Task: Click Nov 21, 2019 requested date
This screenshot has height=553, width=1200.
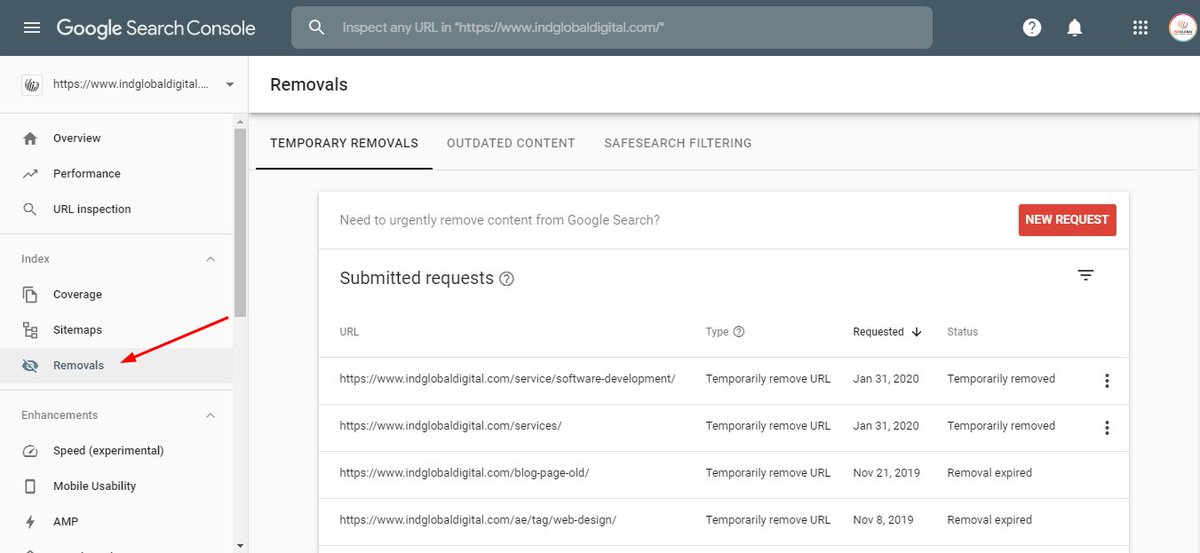Action: (886, 473)
